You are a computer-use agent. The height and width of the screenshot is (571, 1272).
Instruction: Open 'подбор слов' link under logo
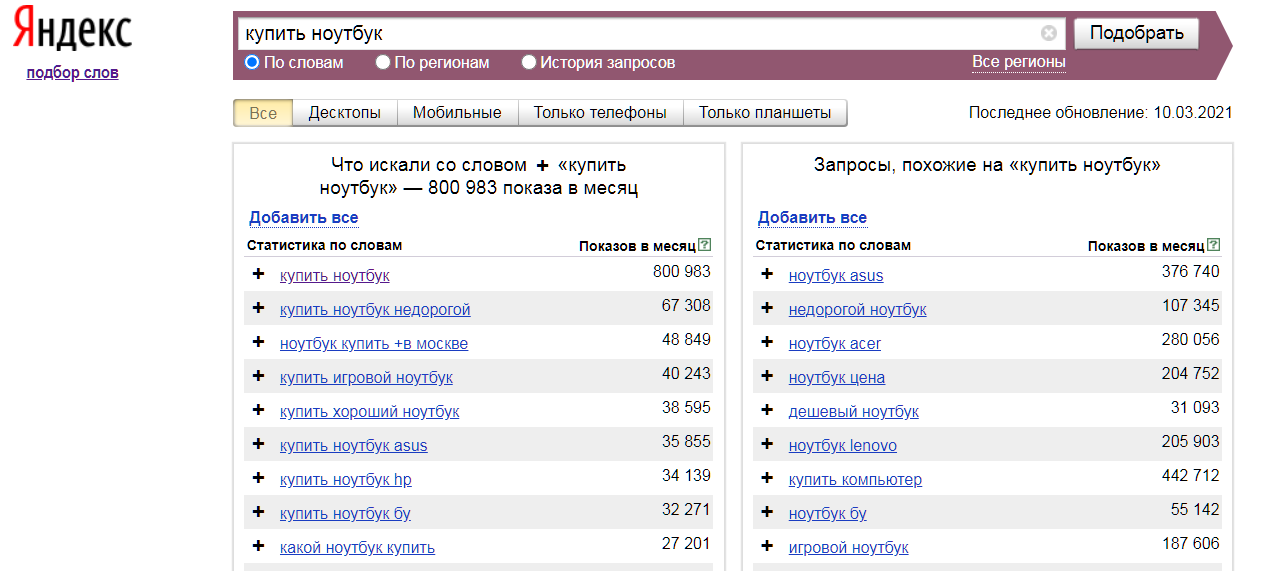tap(72, 72)
